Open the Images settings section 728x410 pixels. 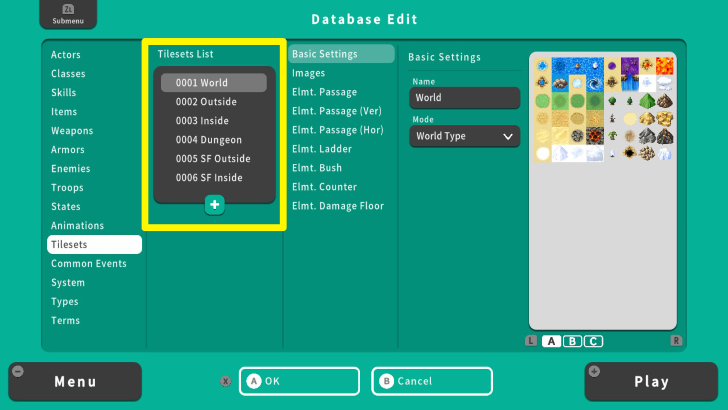[308, 73]
